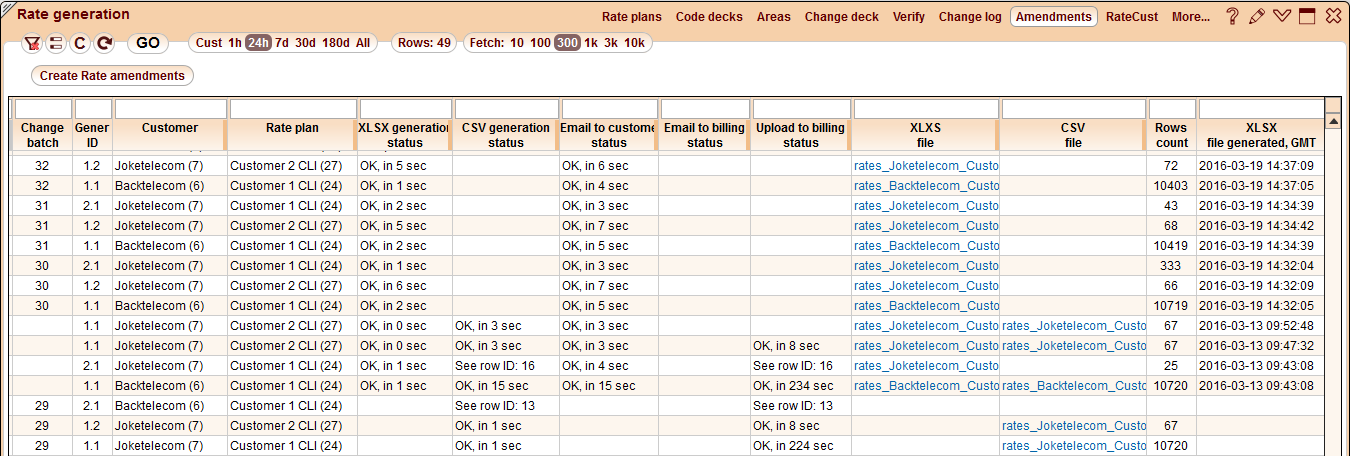Select the 24h time range

(x=258, y=43)
